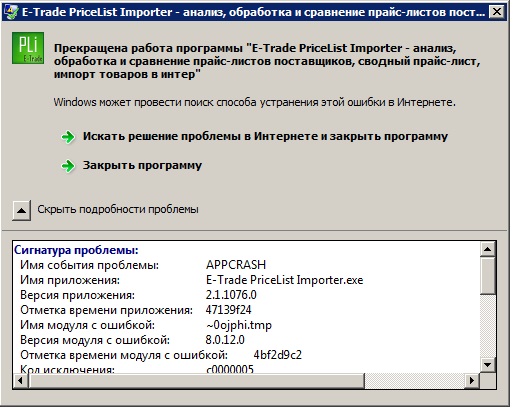Choose "Искать решение проблемы в Интернете и закрыть программу"
This screenshot has width=514, height=408.
pos(265,136)
